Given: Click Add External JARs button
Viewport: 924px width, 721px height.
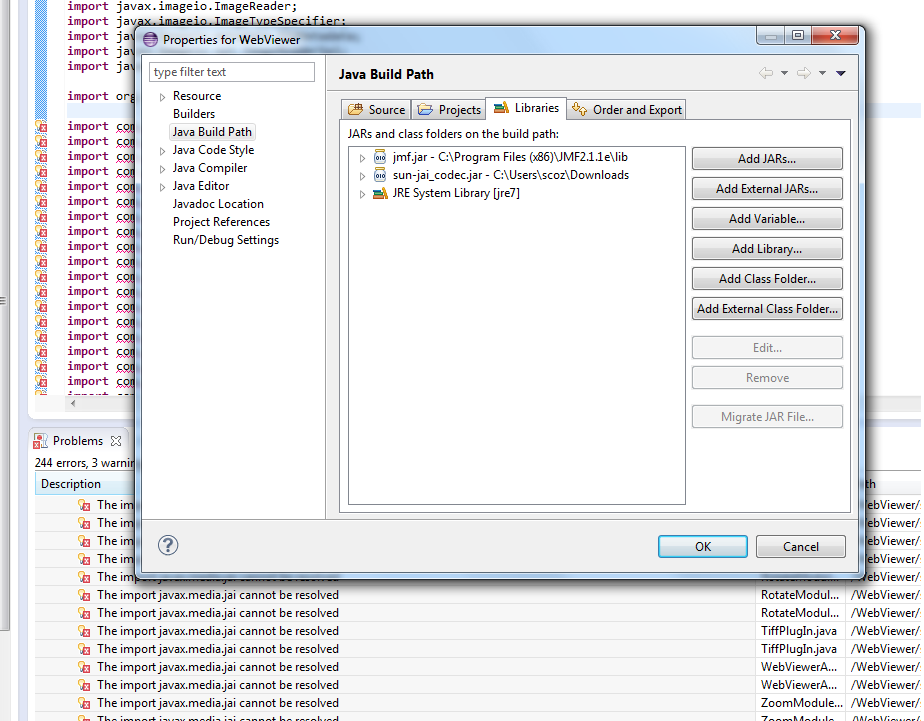Looking at the screenshot, I should pyautogui.click(x=766, y=189).
